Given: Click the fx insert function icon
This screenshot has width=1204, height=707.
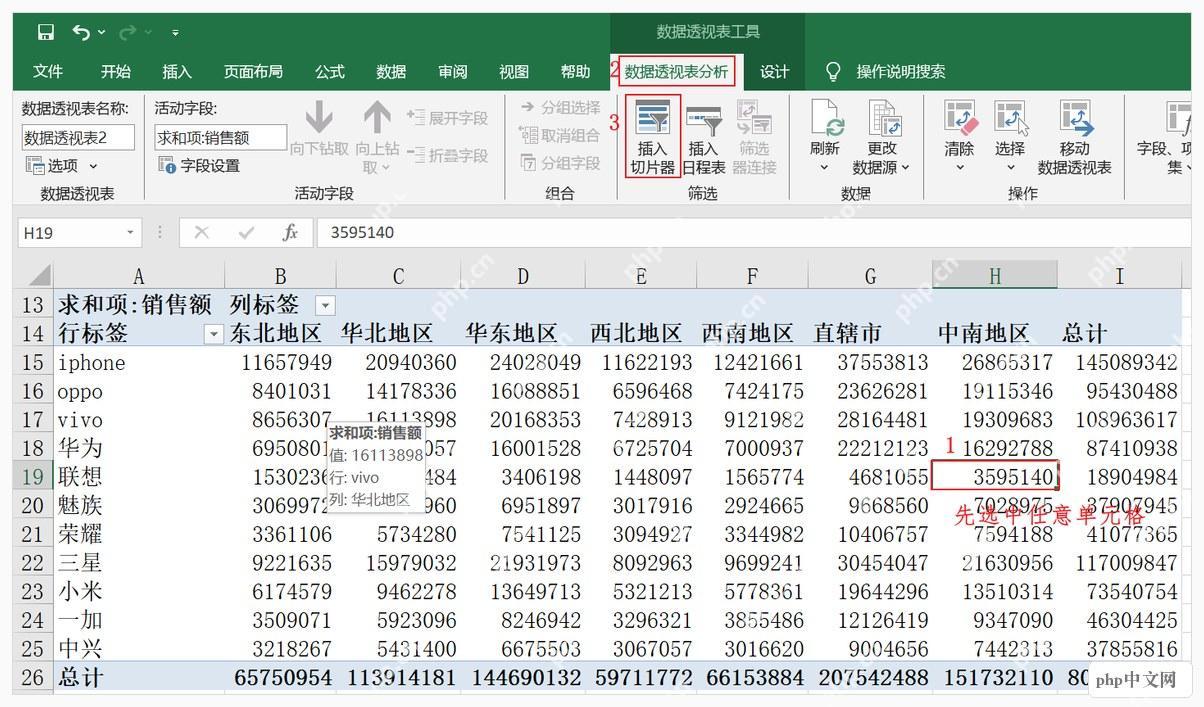Looking at the screenshot, I should (x=290, y=233).
